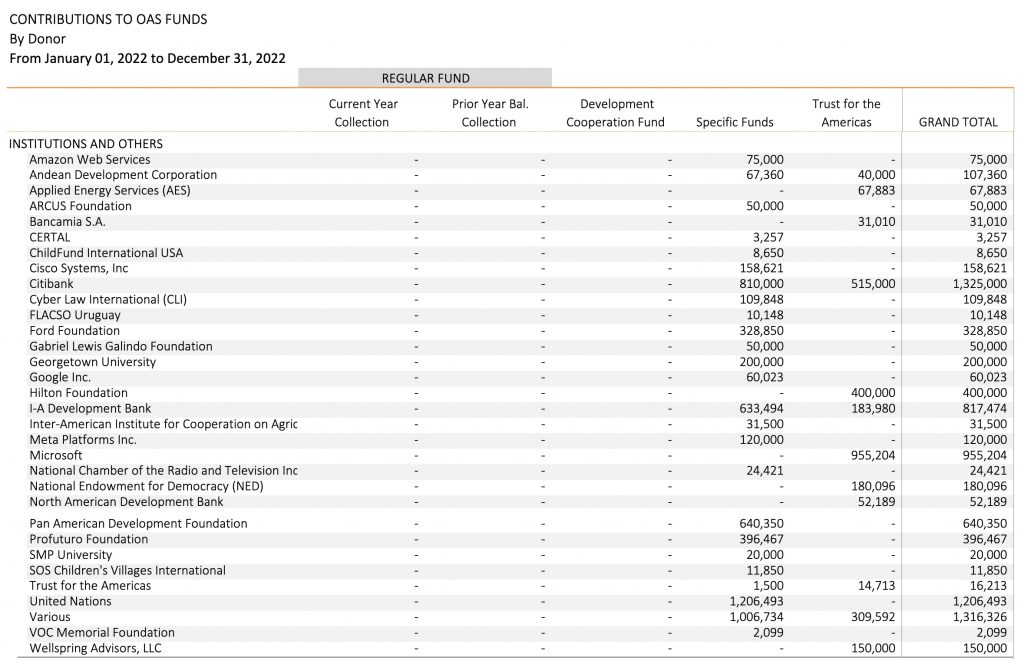Click the GRAND TOTAL column header
The image size is (1024, 671).
(x=958, y=122)
